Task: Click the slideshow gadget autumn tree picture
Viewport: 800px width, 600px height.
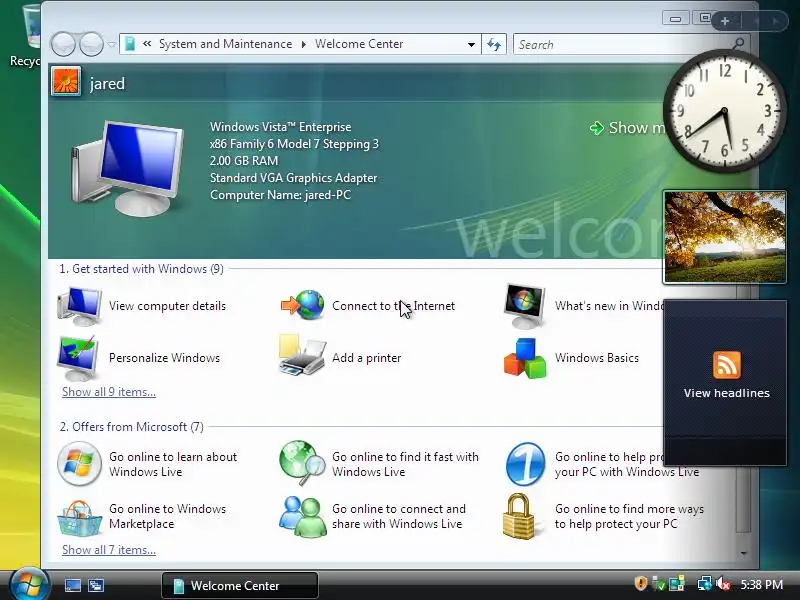Action: [724, 237]
